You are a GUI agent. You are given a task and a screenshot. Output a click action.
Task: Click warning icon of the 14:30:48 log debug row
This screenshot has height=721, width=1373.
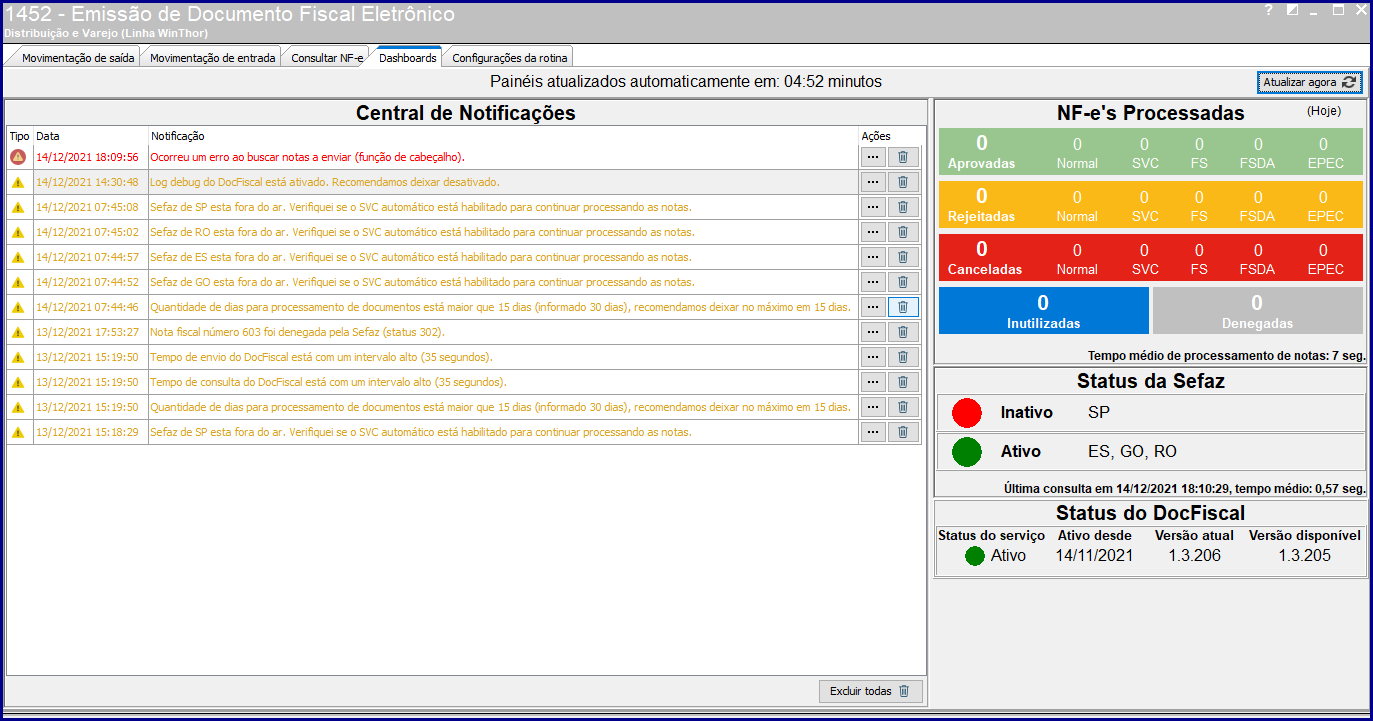tap(18, 182)
